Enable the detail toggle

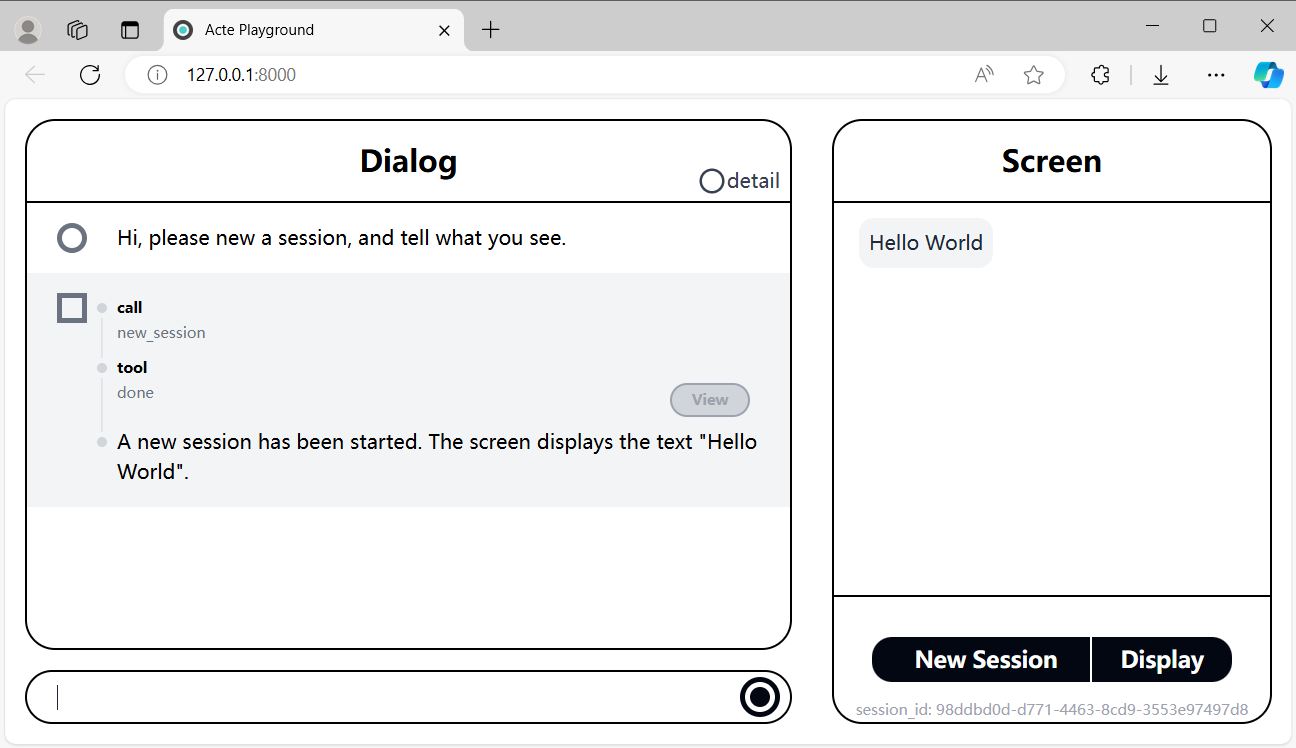(x=711, y=181)
